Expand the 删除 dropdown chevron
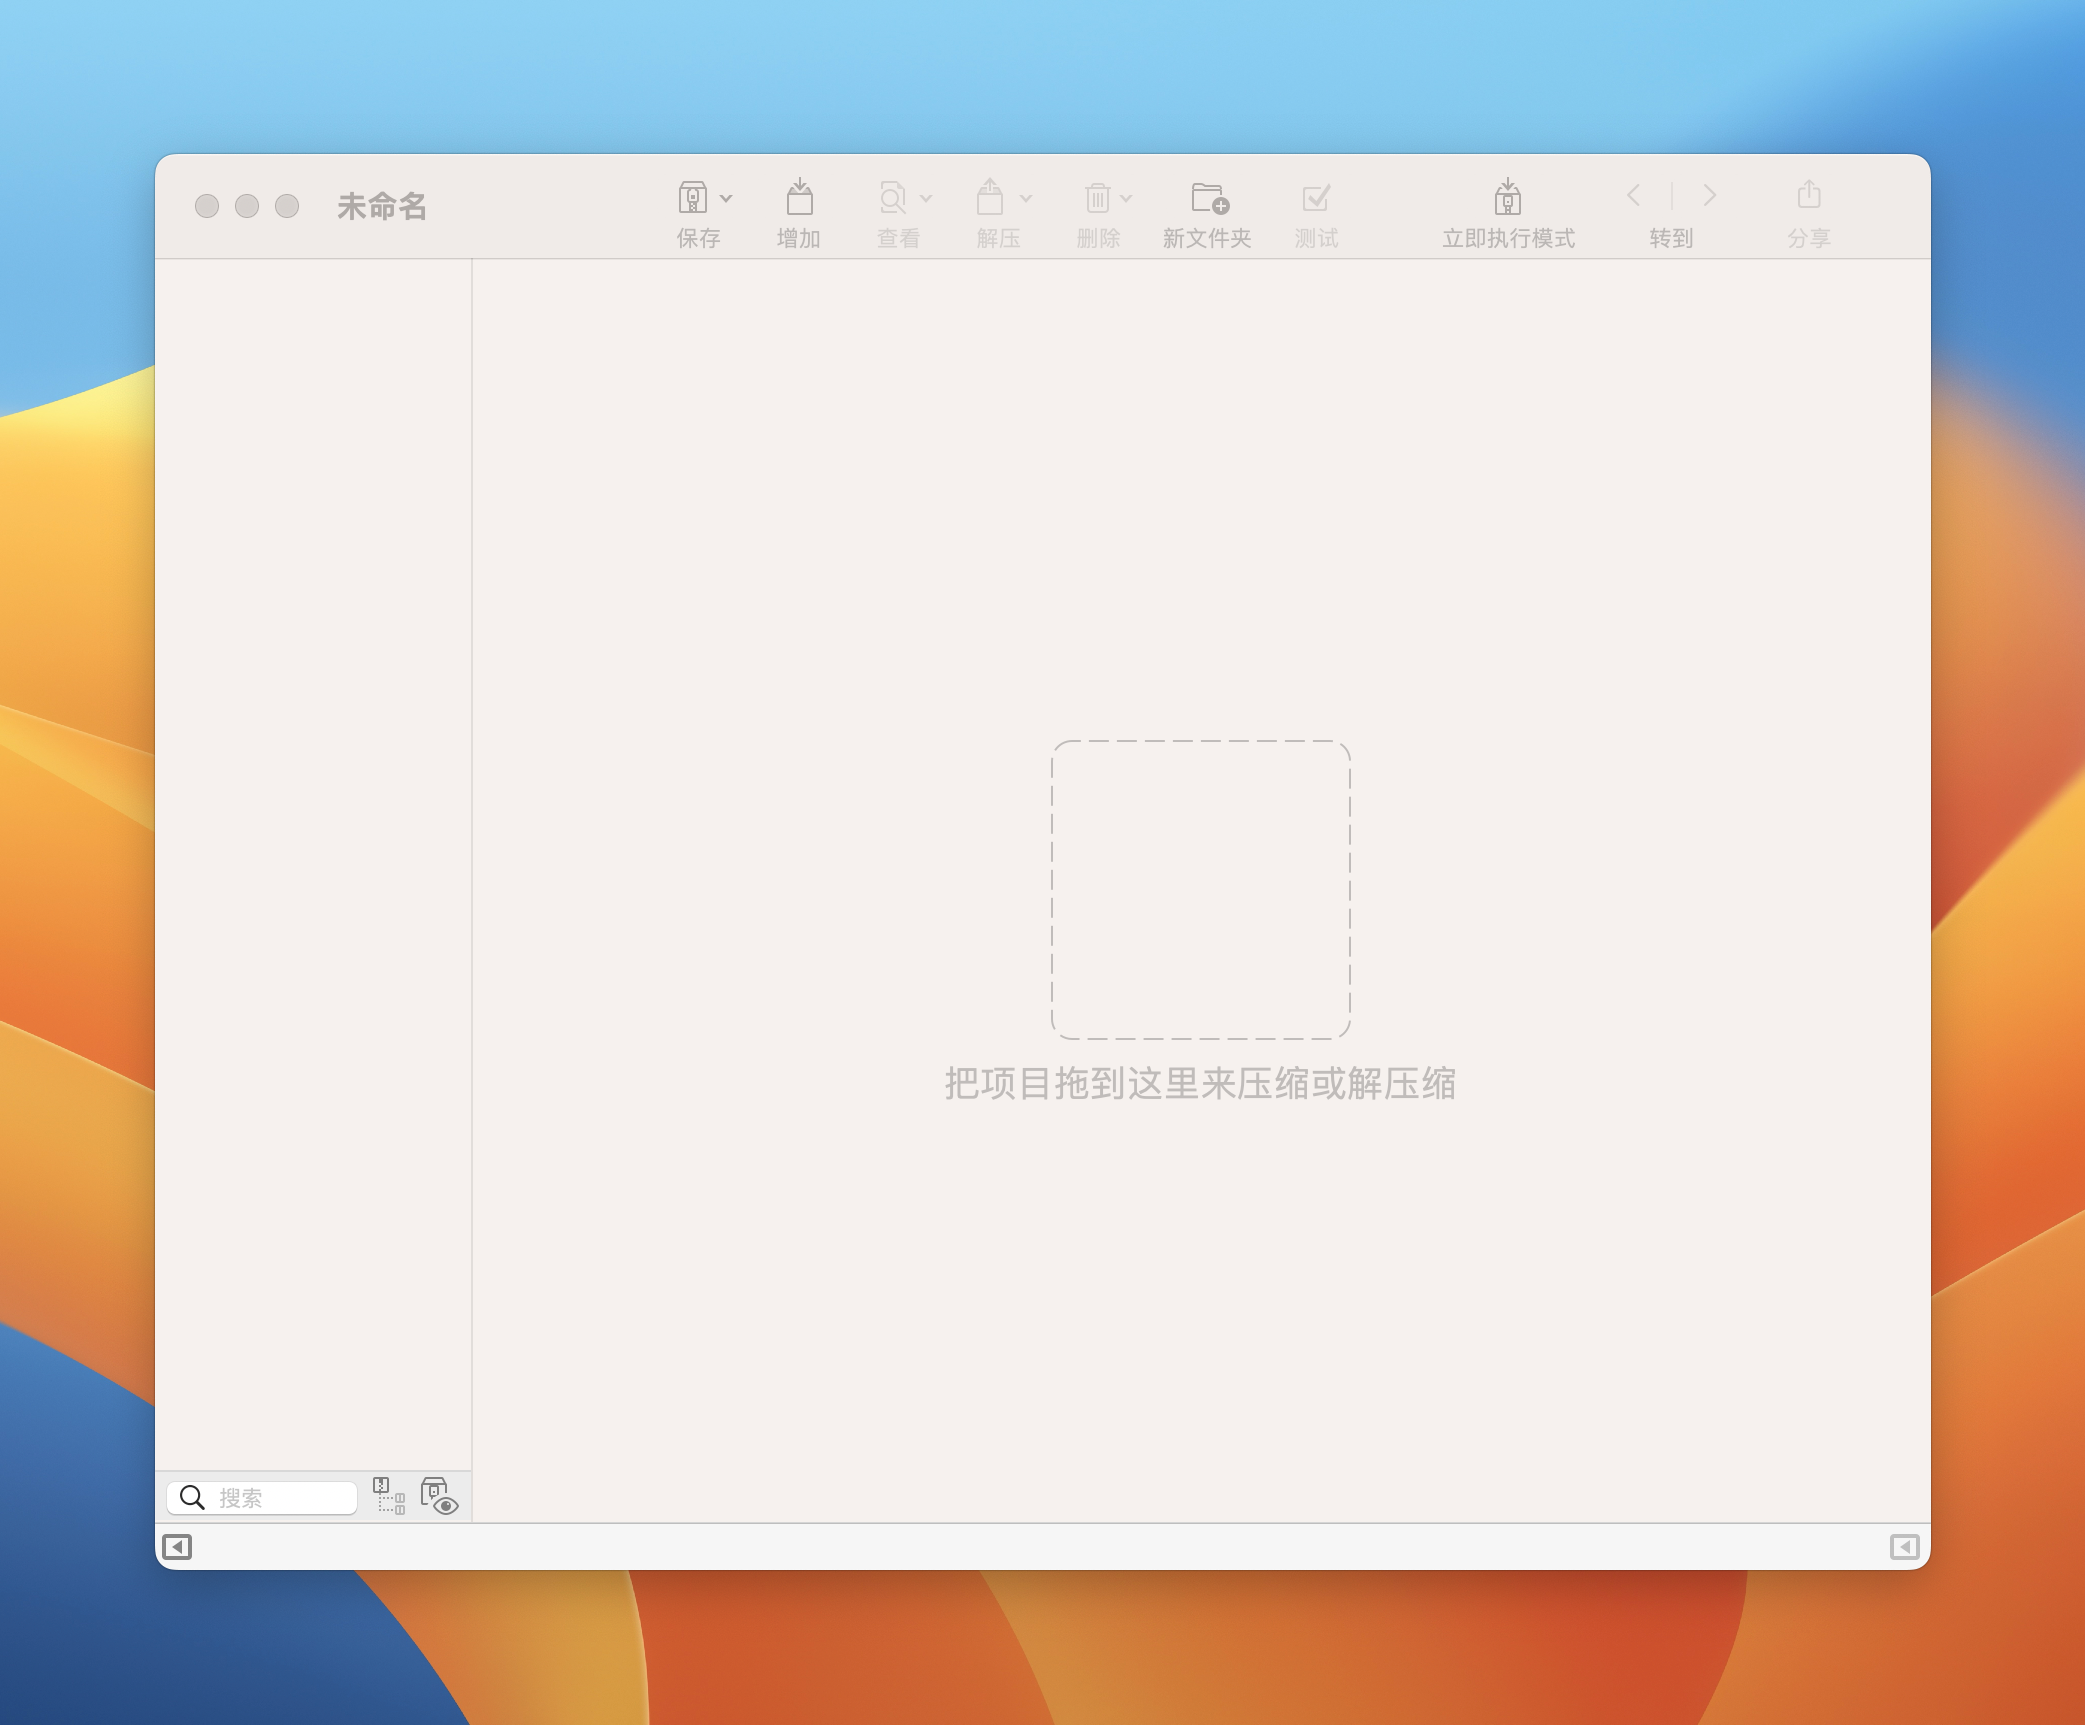 click(1126, 199)
